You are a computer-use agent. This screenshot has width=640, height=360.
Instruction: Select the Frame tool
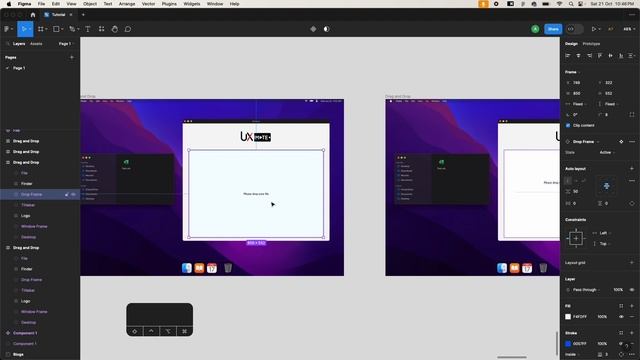[40, 29]
